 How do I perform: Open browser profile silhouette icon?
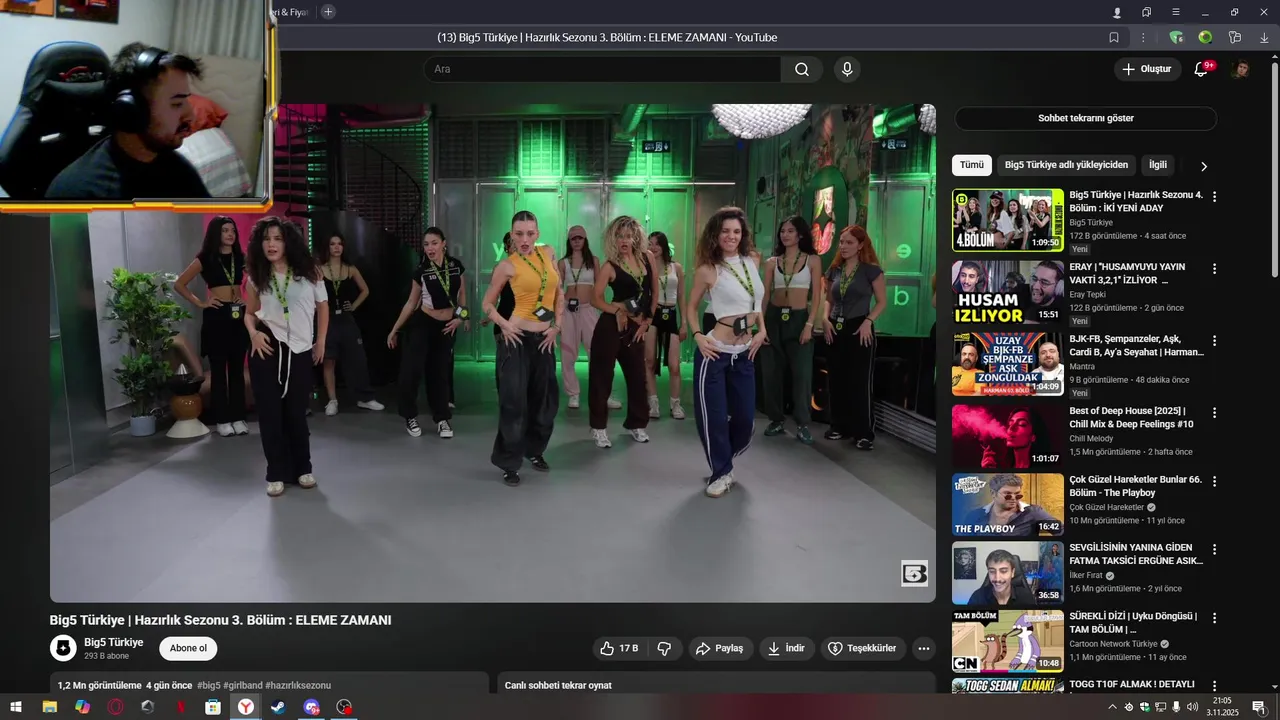(1117, 12)
